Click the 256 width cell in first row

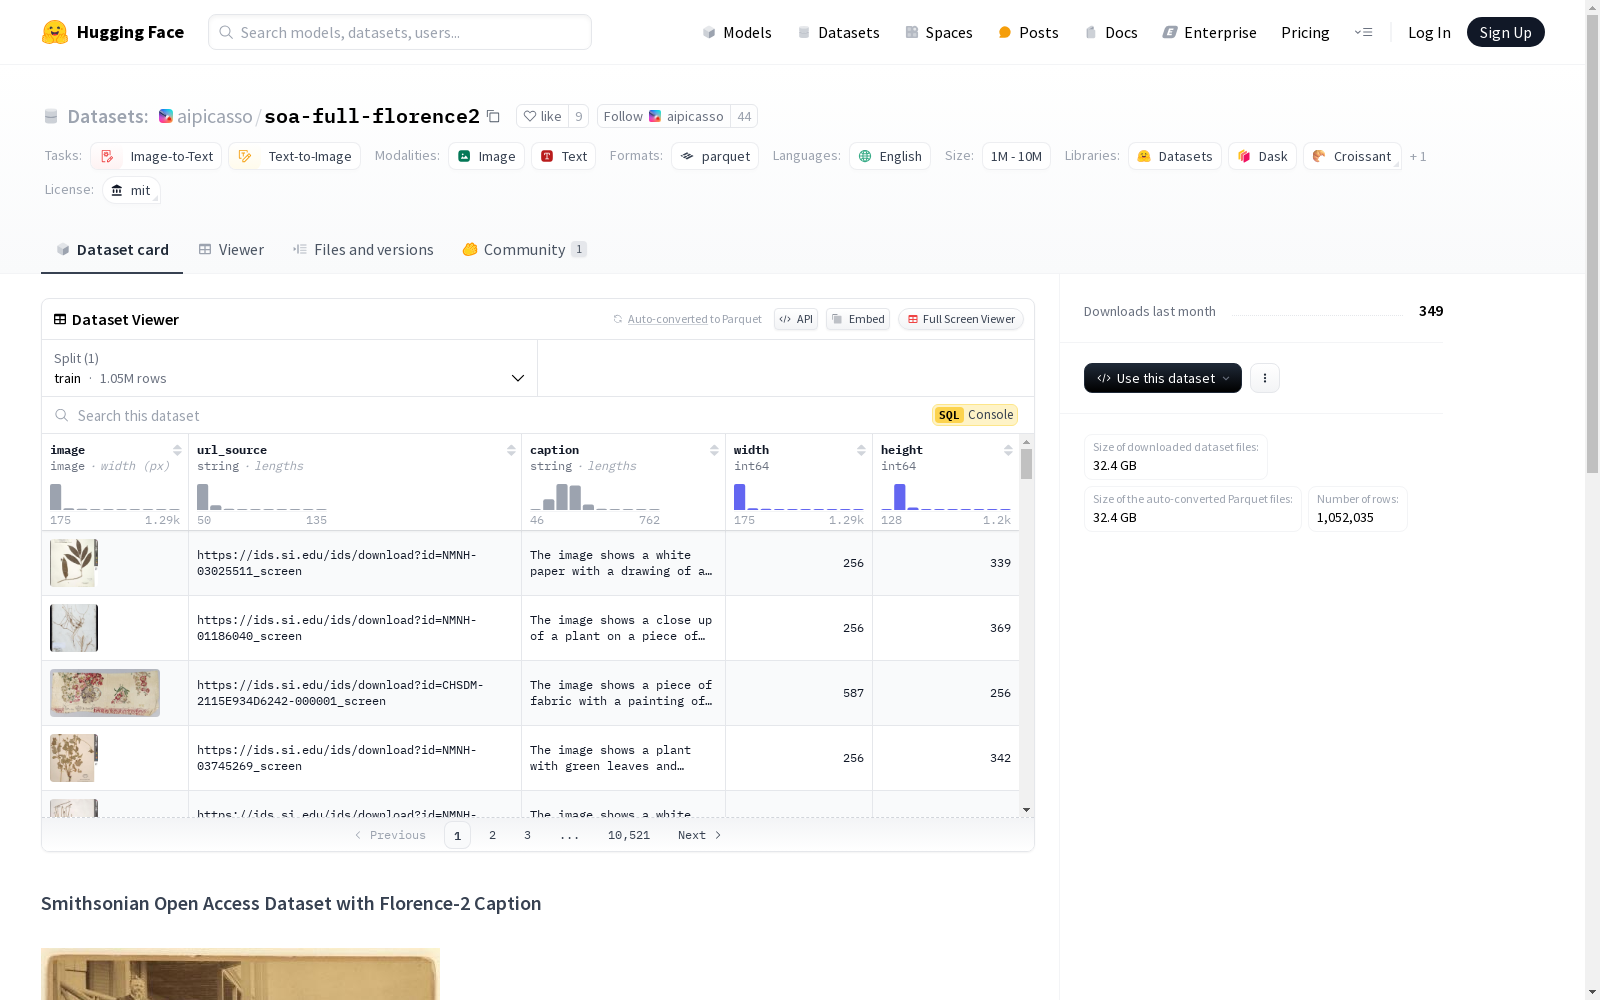click(799, 563)
